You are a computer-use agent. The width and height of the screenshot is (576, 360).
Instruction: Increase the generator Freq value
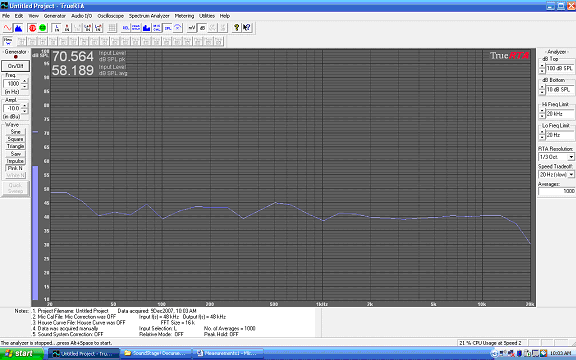[25, 81]
